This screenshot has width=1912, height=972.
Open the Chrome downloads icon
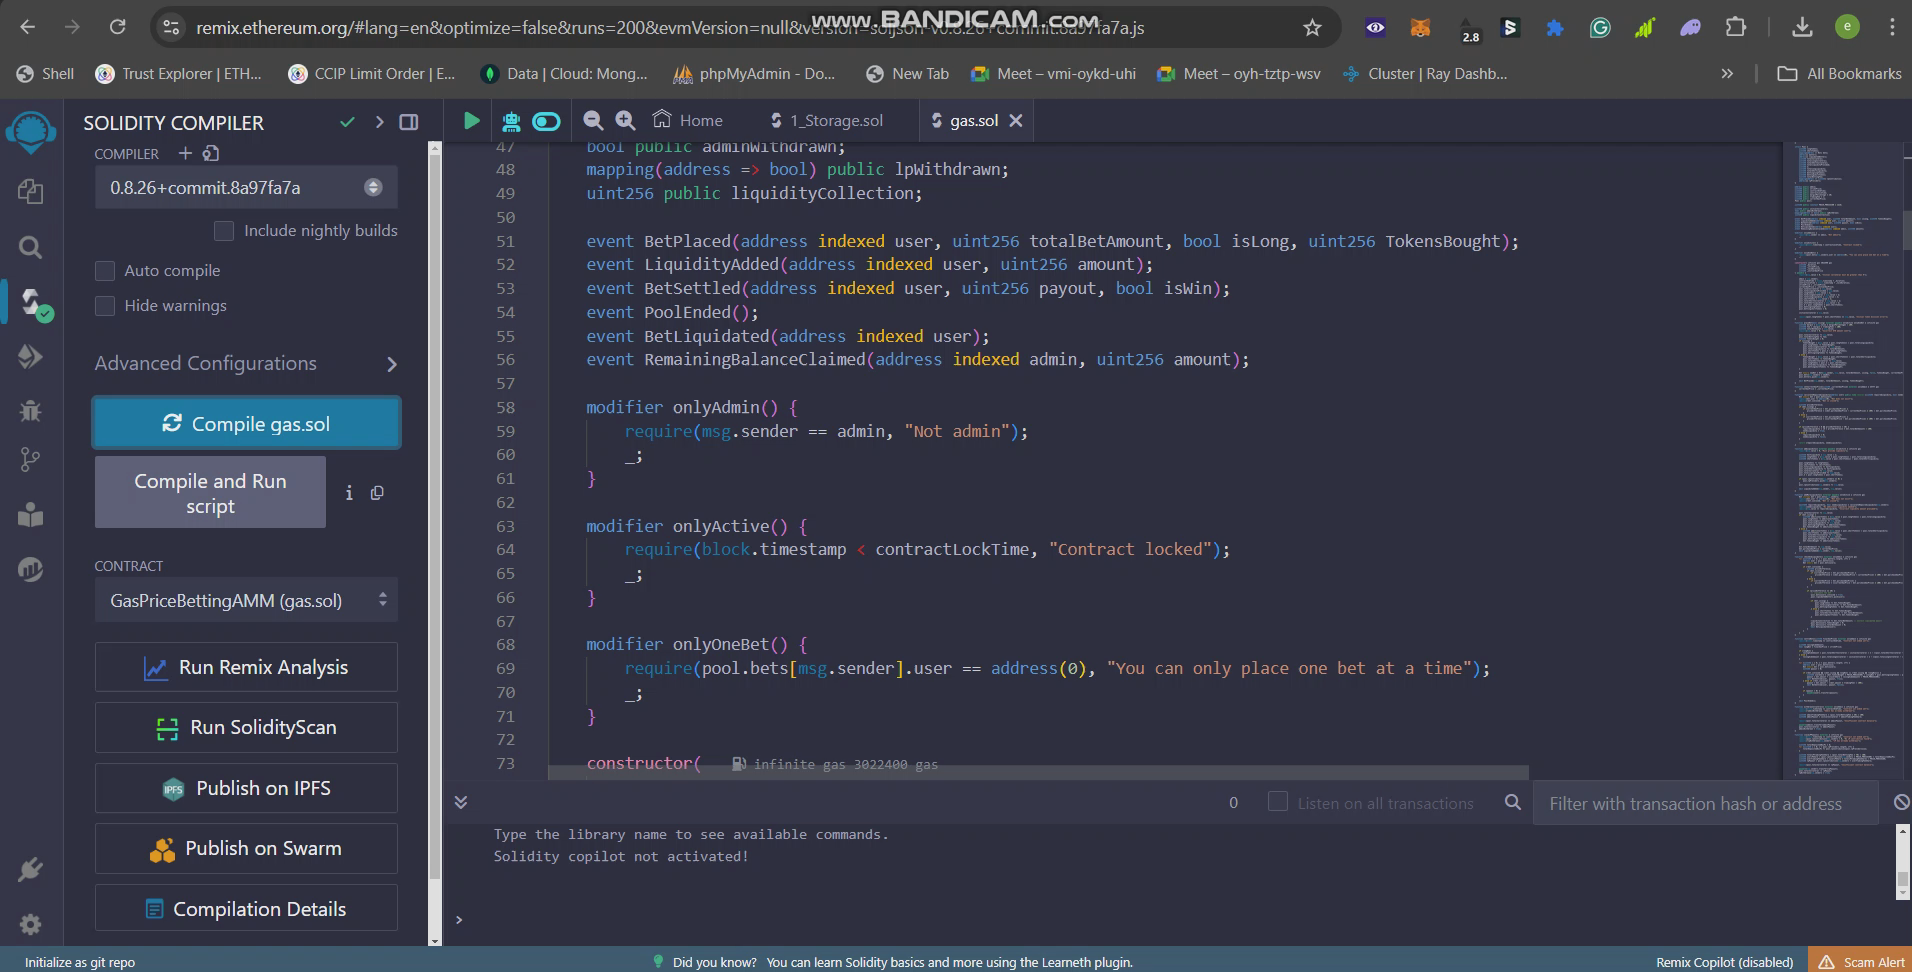point(1802,28)
